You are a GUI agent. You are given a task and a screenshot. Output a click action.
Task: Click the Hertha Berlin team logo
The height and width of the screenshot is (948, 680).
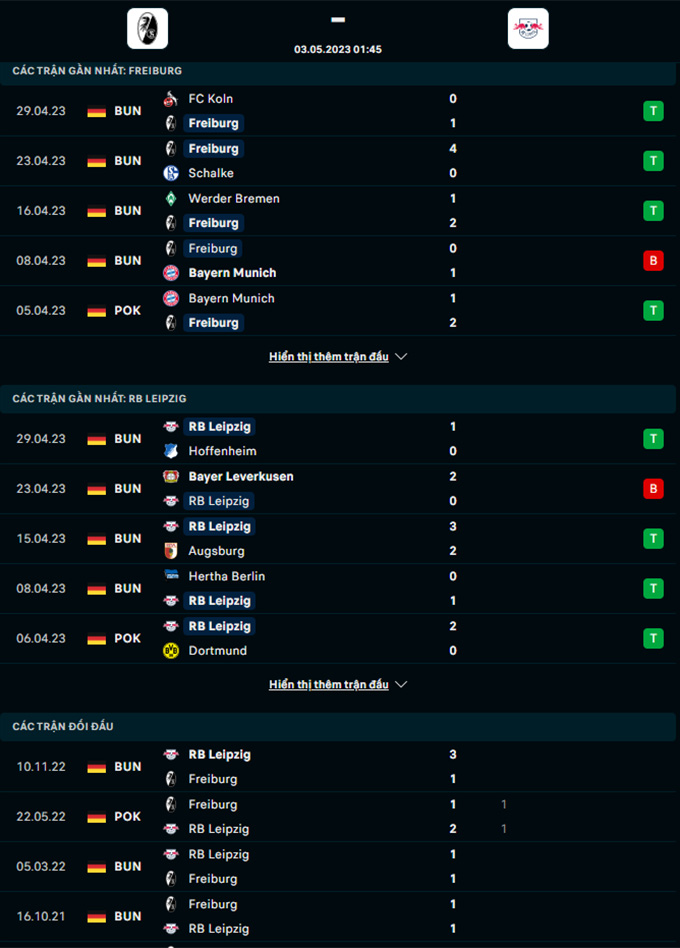171,576
